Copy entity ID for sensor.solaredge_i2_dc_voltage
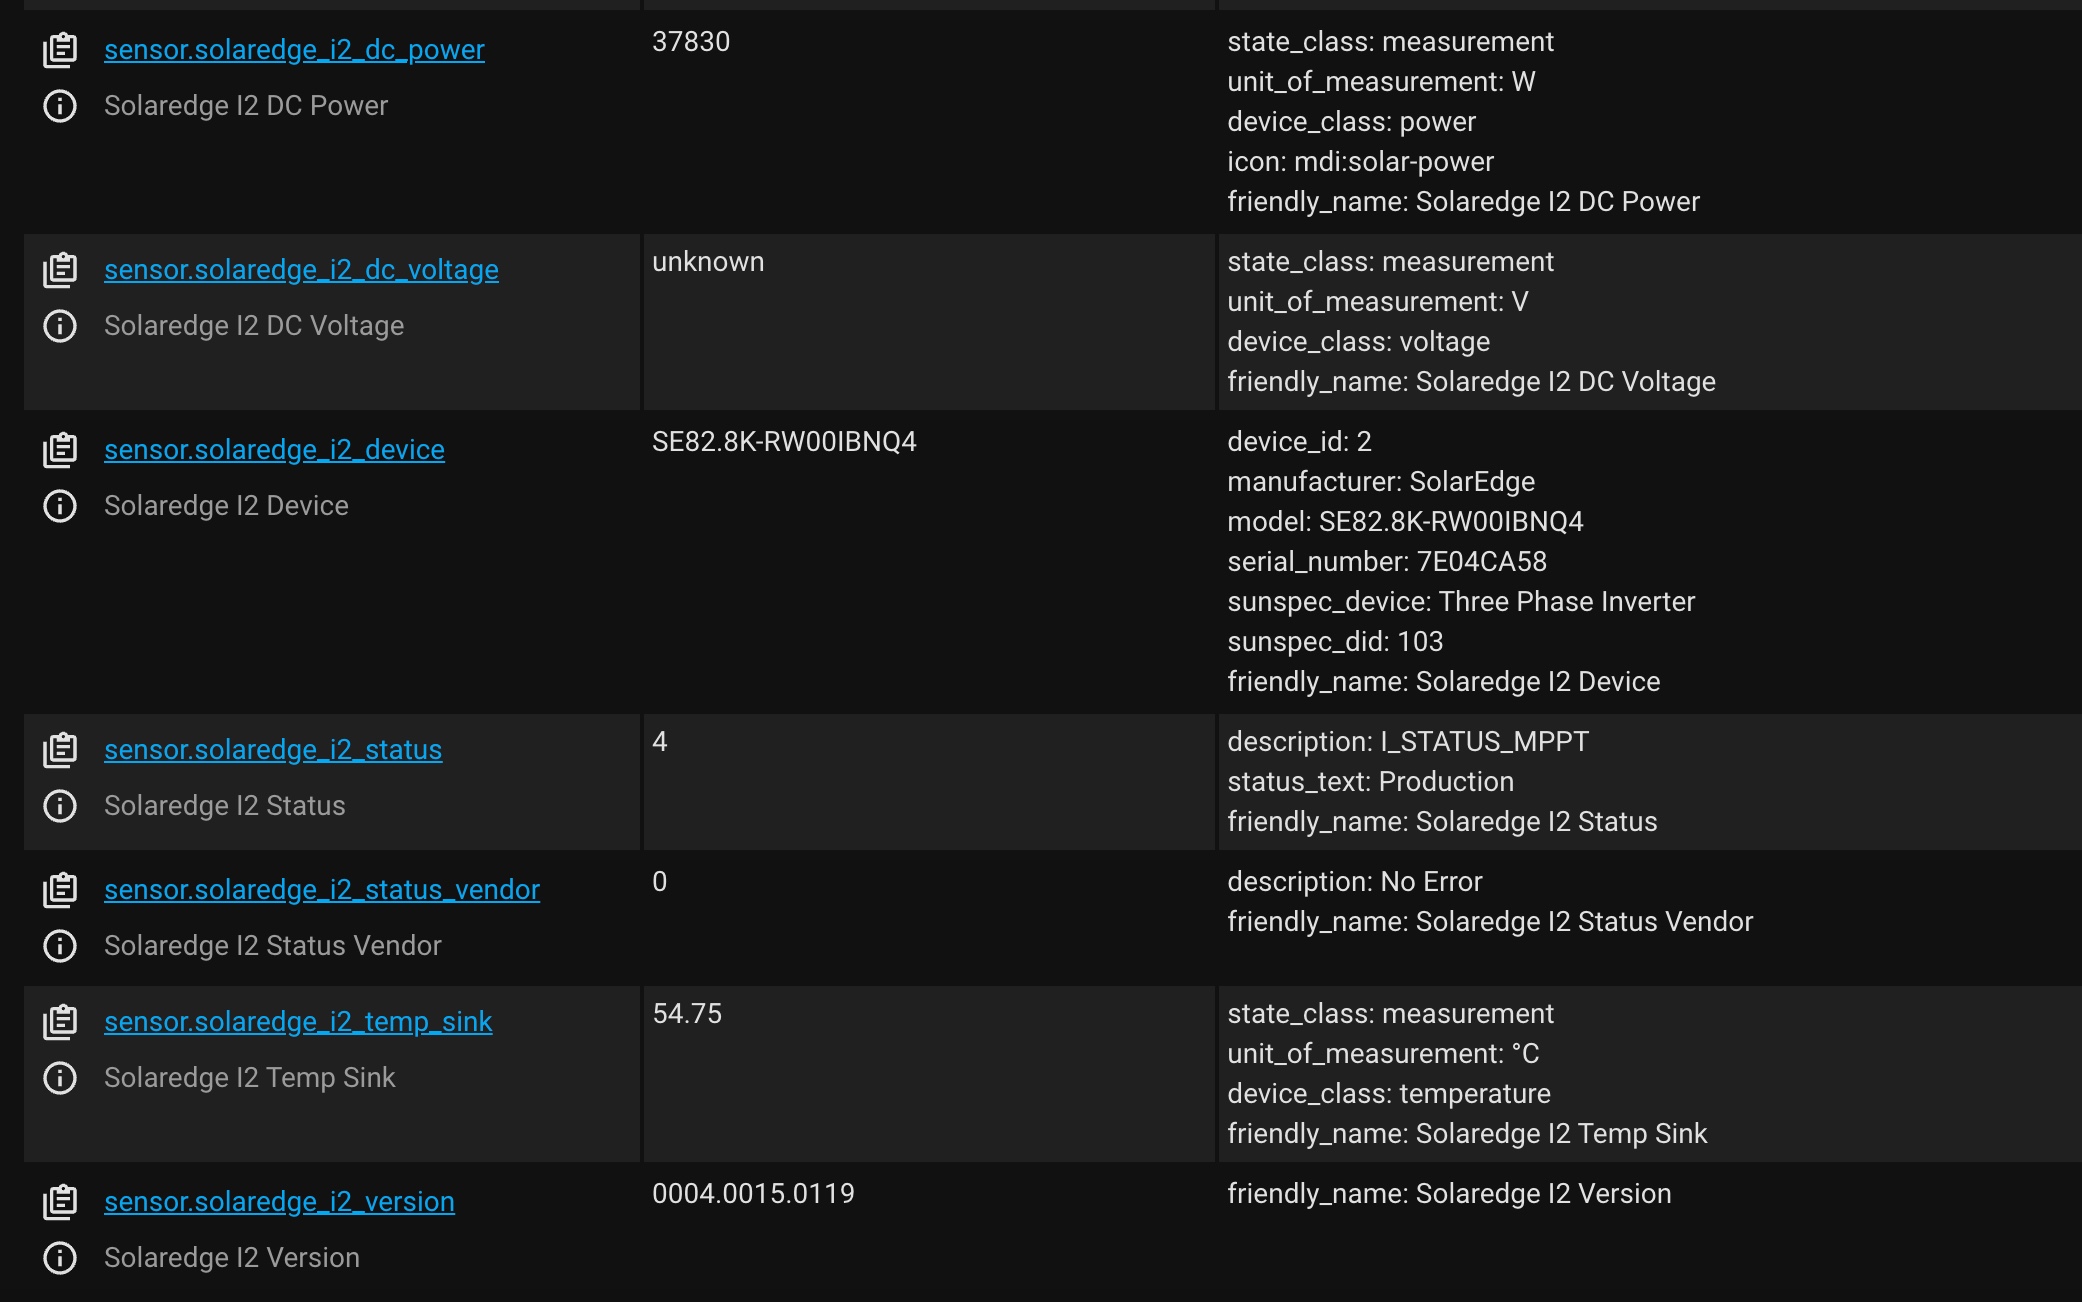2082x1302 pixels. [x=61, y=268]
